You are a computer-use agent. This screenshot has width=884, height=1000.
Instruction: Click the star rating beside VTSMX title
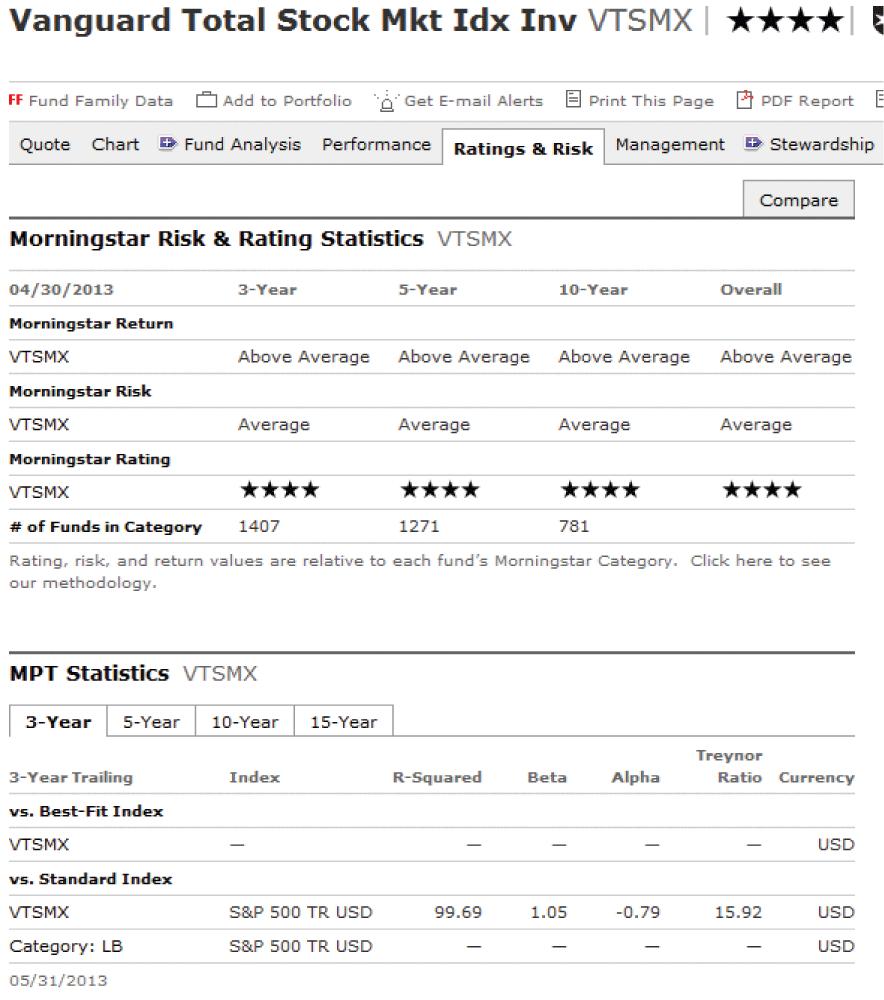pyautogui.click(x=785, y=21)
